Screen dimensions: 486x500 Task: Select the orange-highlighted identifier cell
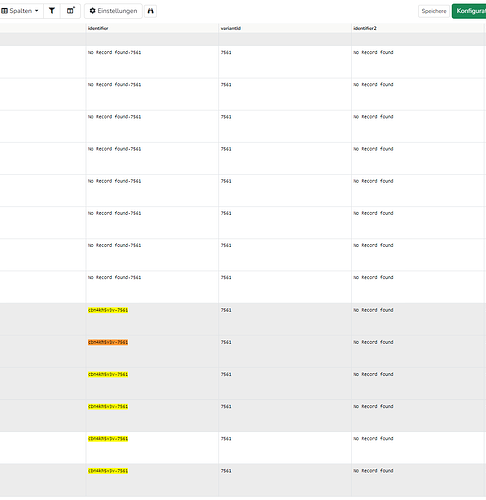(x=108, y=342)
